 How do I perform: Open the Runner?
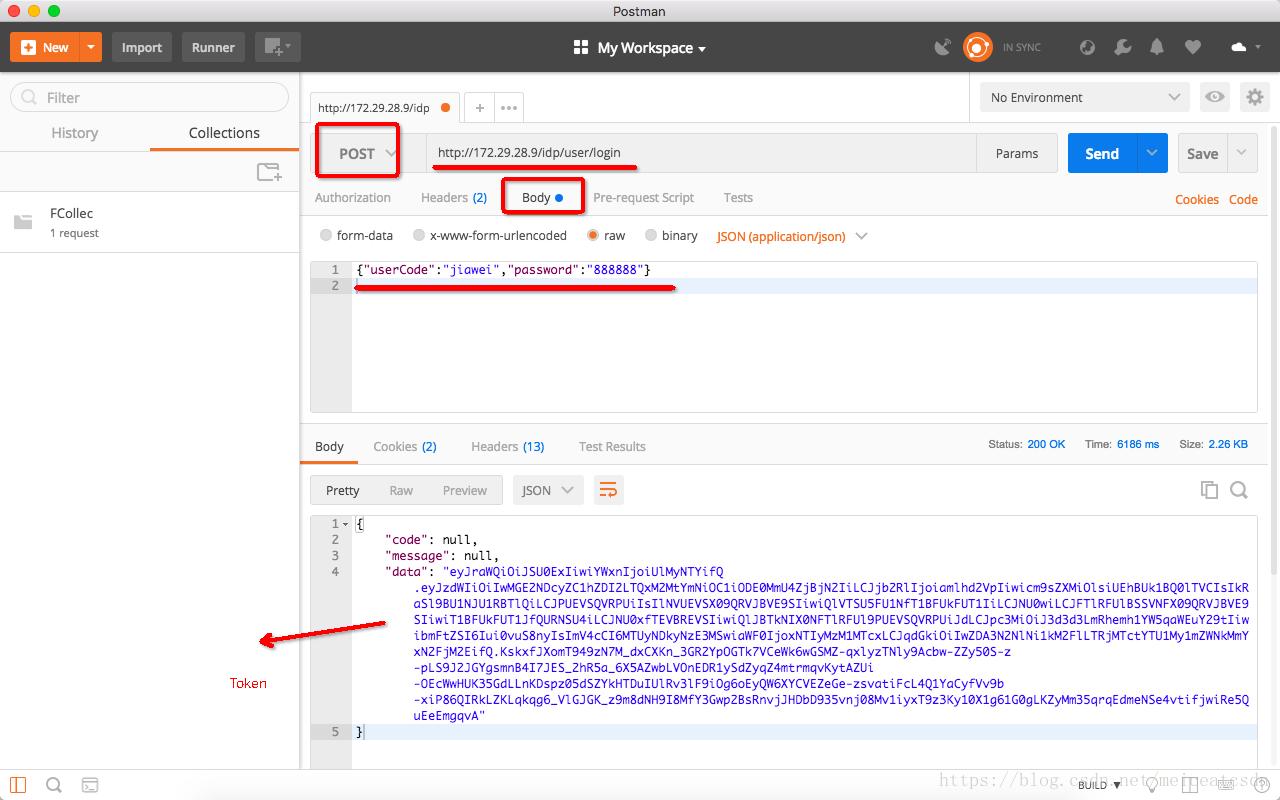213,47
